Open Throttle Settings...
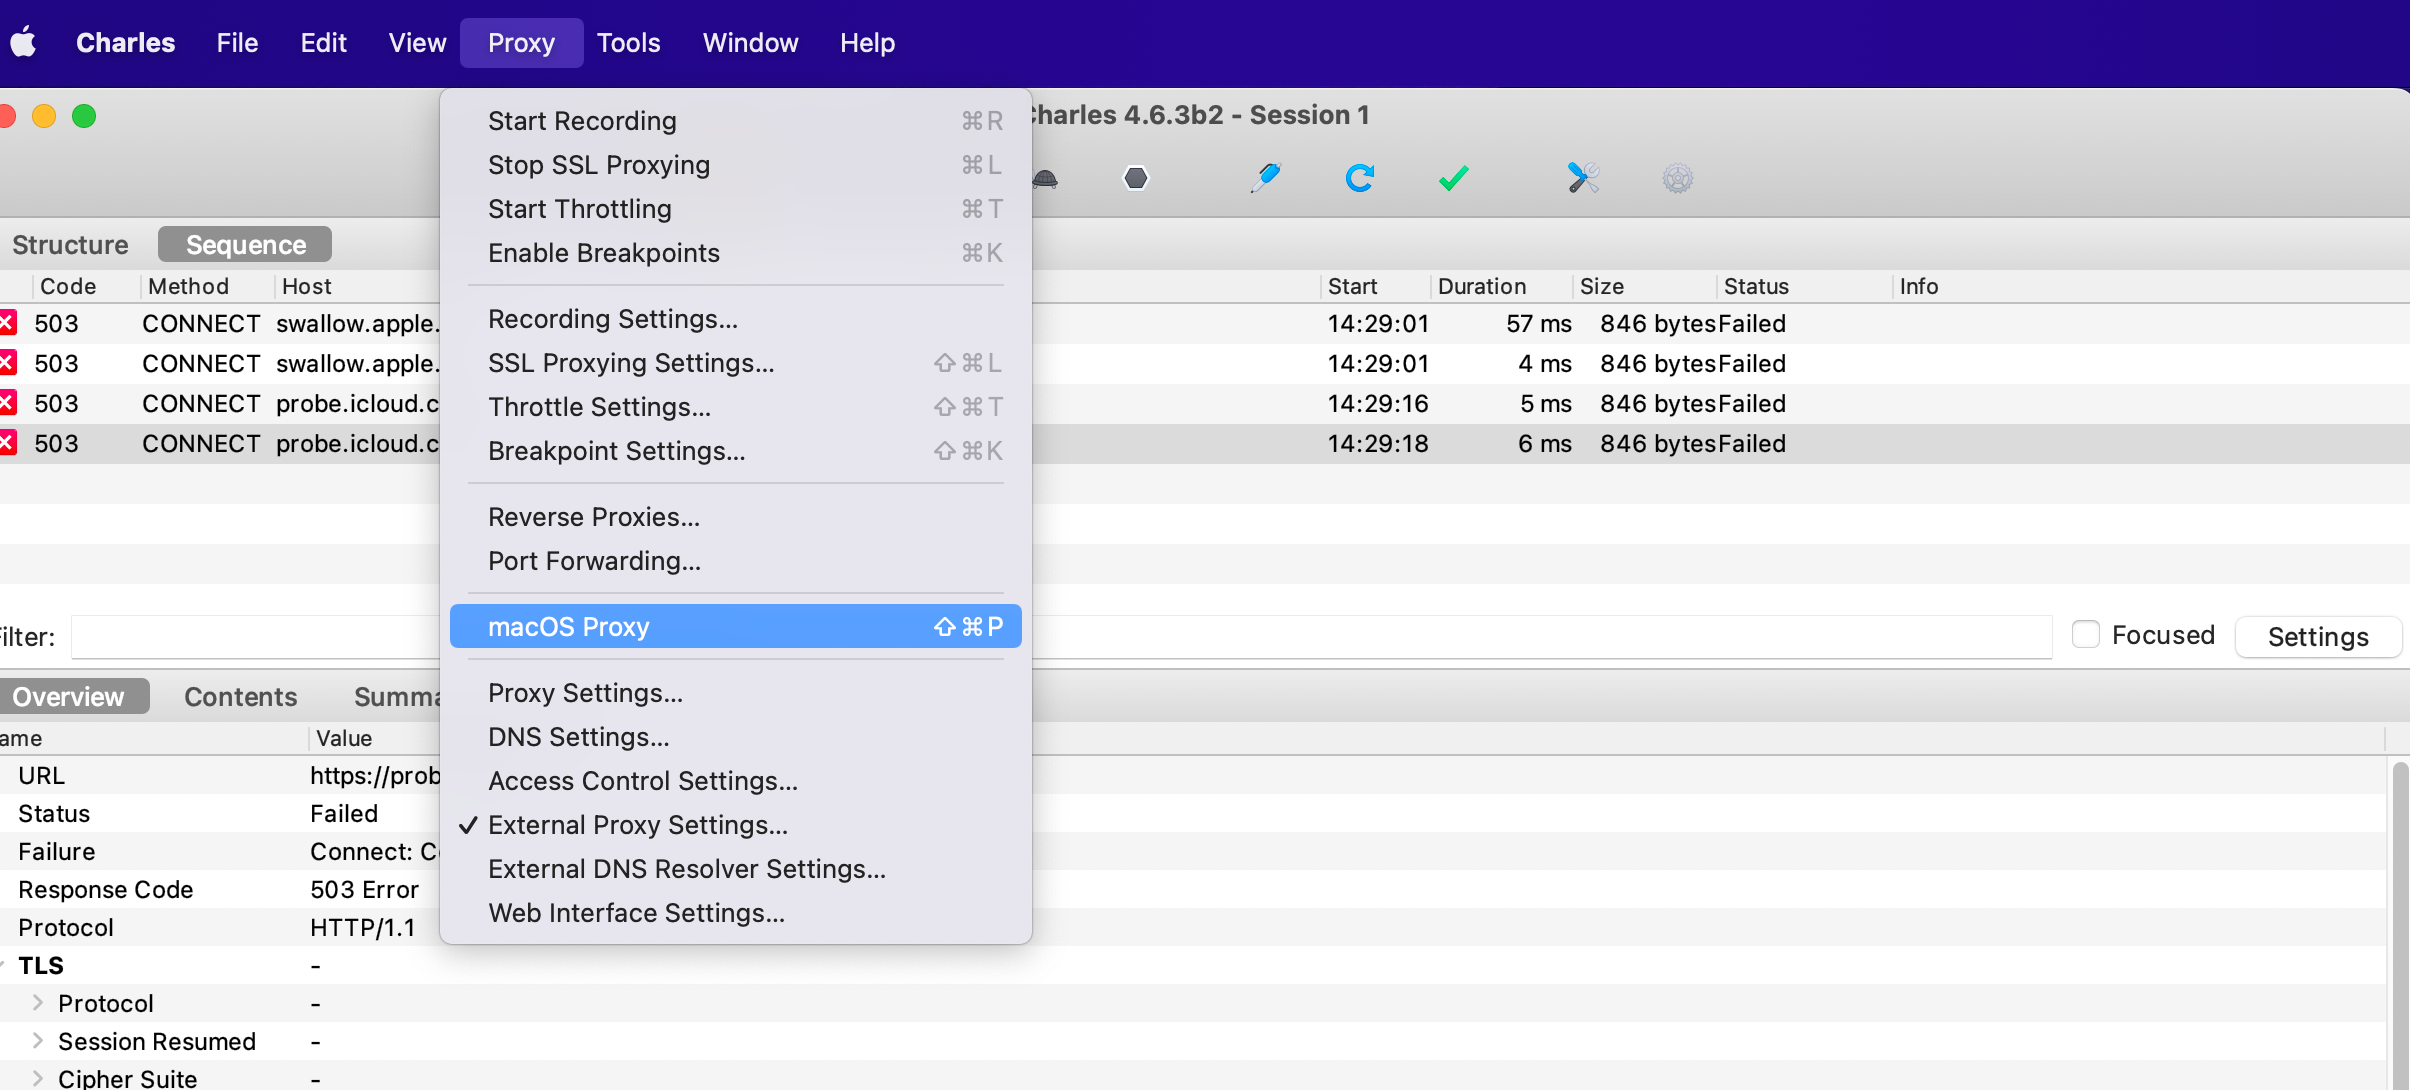 (736, 407)
